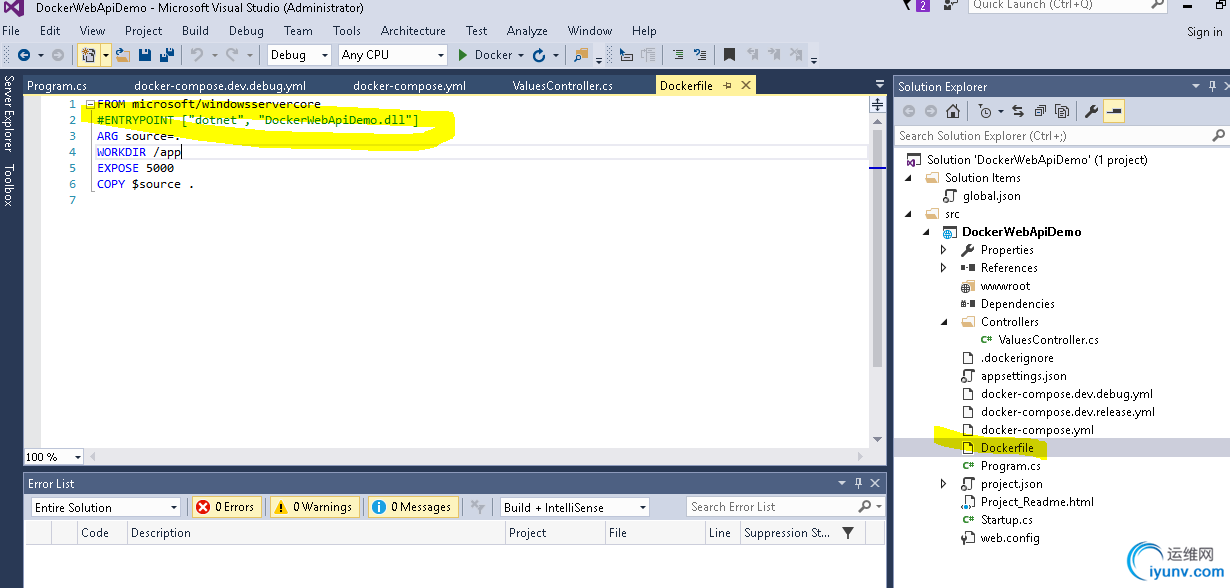Open Properties with the wrench icon
1230x588 pixels.
[1092, 111]
